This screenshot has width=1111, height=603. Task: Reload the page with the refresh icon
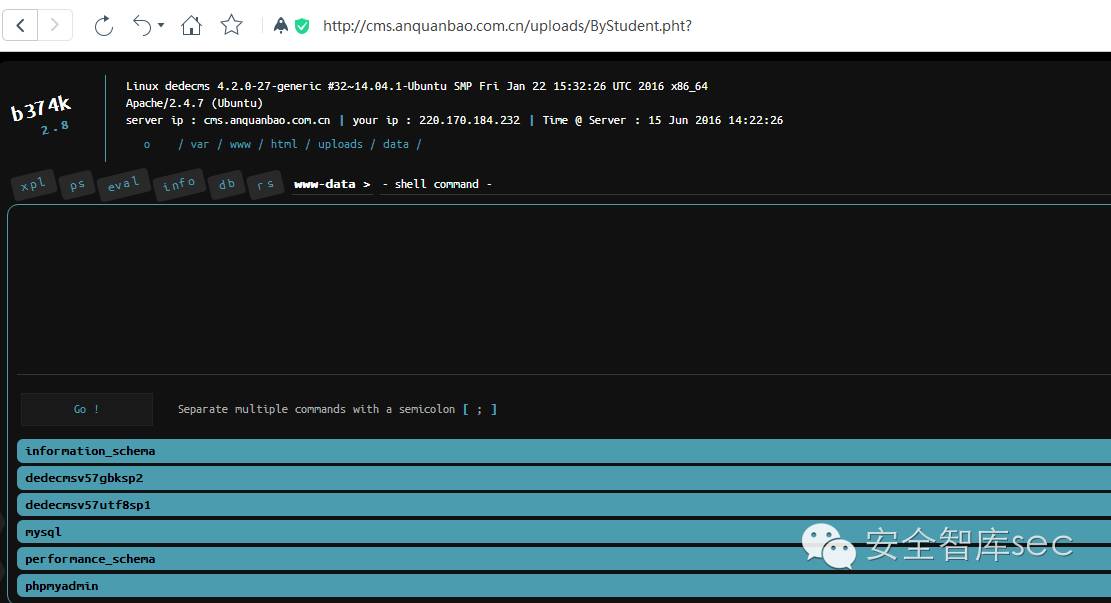(x=103, y=26)
